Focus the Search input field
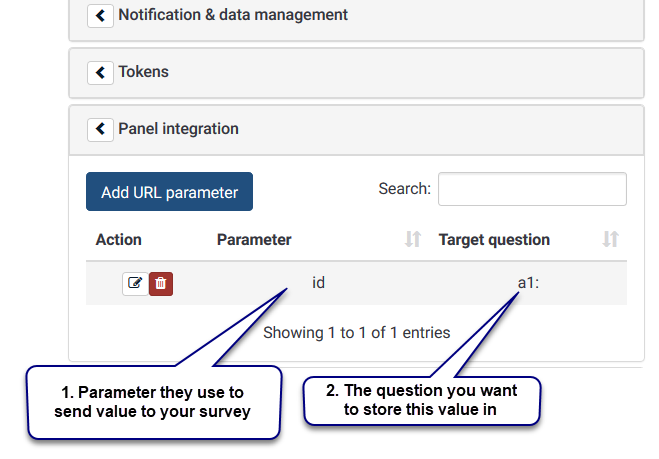 pyautogui.click(x=532, y=189)
